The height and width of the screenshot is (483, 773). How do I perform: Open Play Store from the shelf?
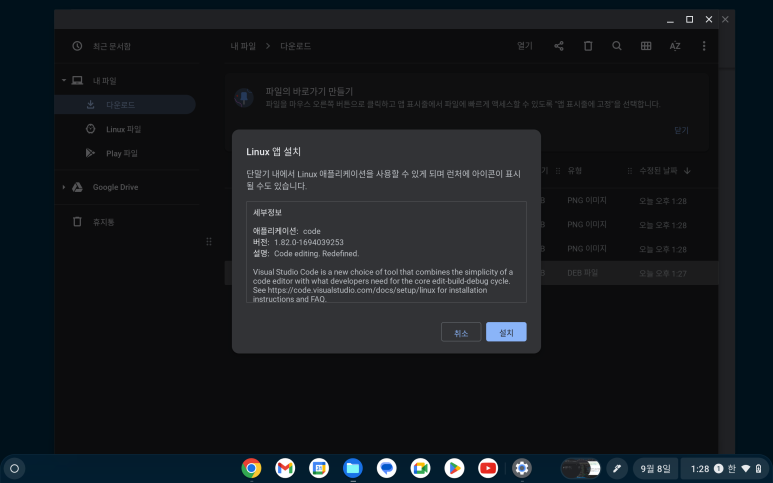coord(454,468)
